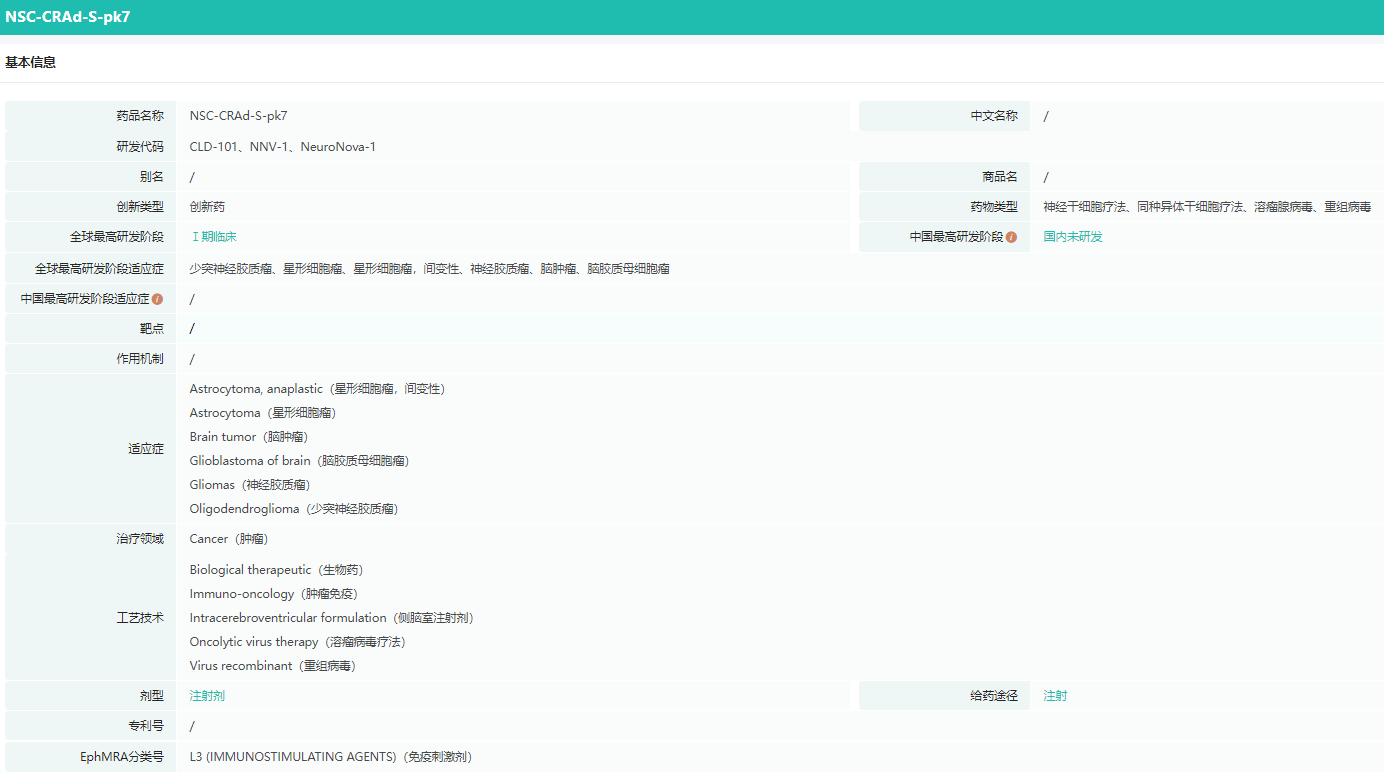Click the L3 (IMMUNOSTIMULATING AGENTS) classification value
Viewport: 1384px width, 776px height.
point(330,757)
